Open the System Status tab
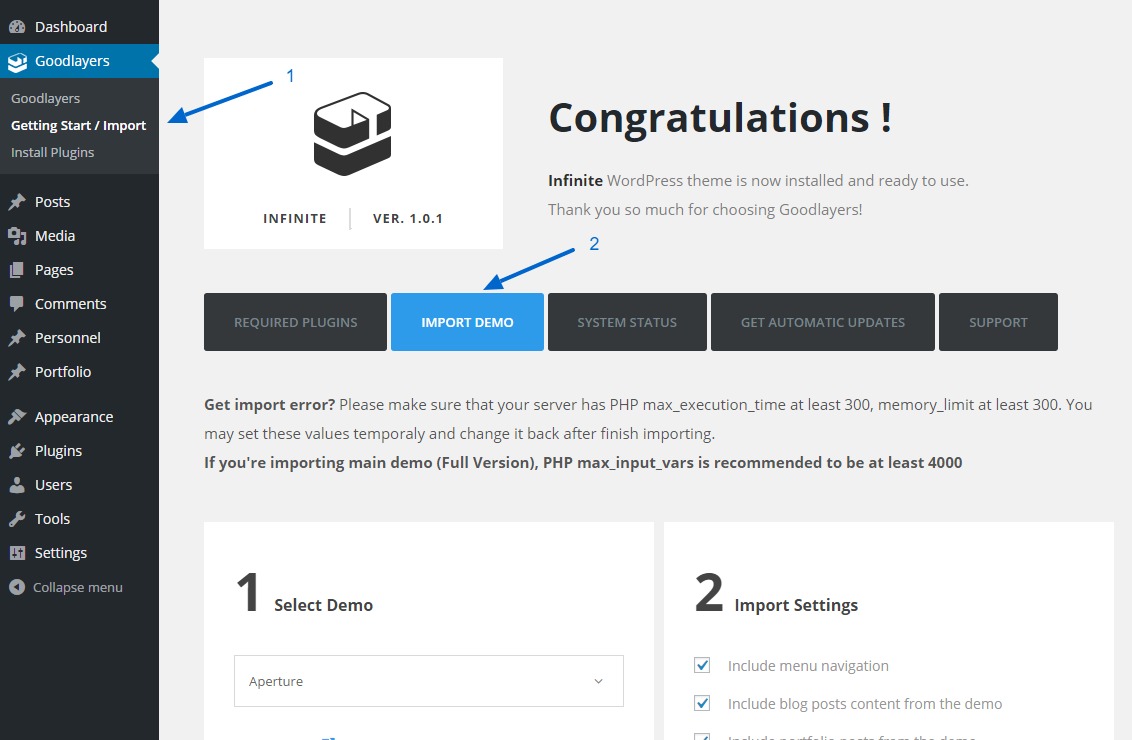Viewport: 1132px width, 740px height. (627, 322)
